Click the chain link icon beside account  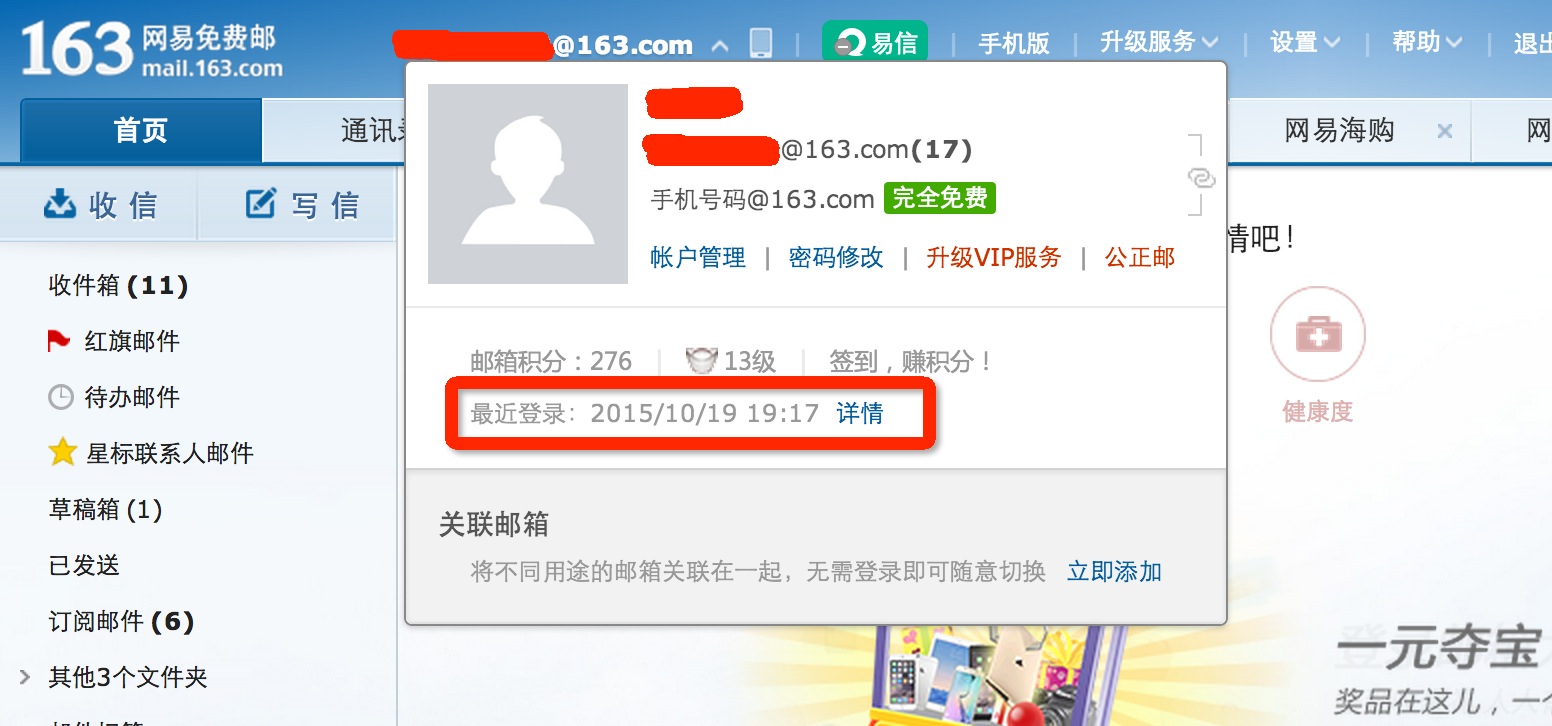tap(1200, 177)
